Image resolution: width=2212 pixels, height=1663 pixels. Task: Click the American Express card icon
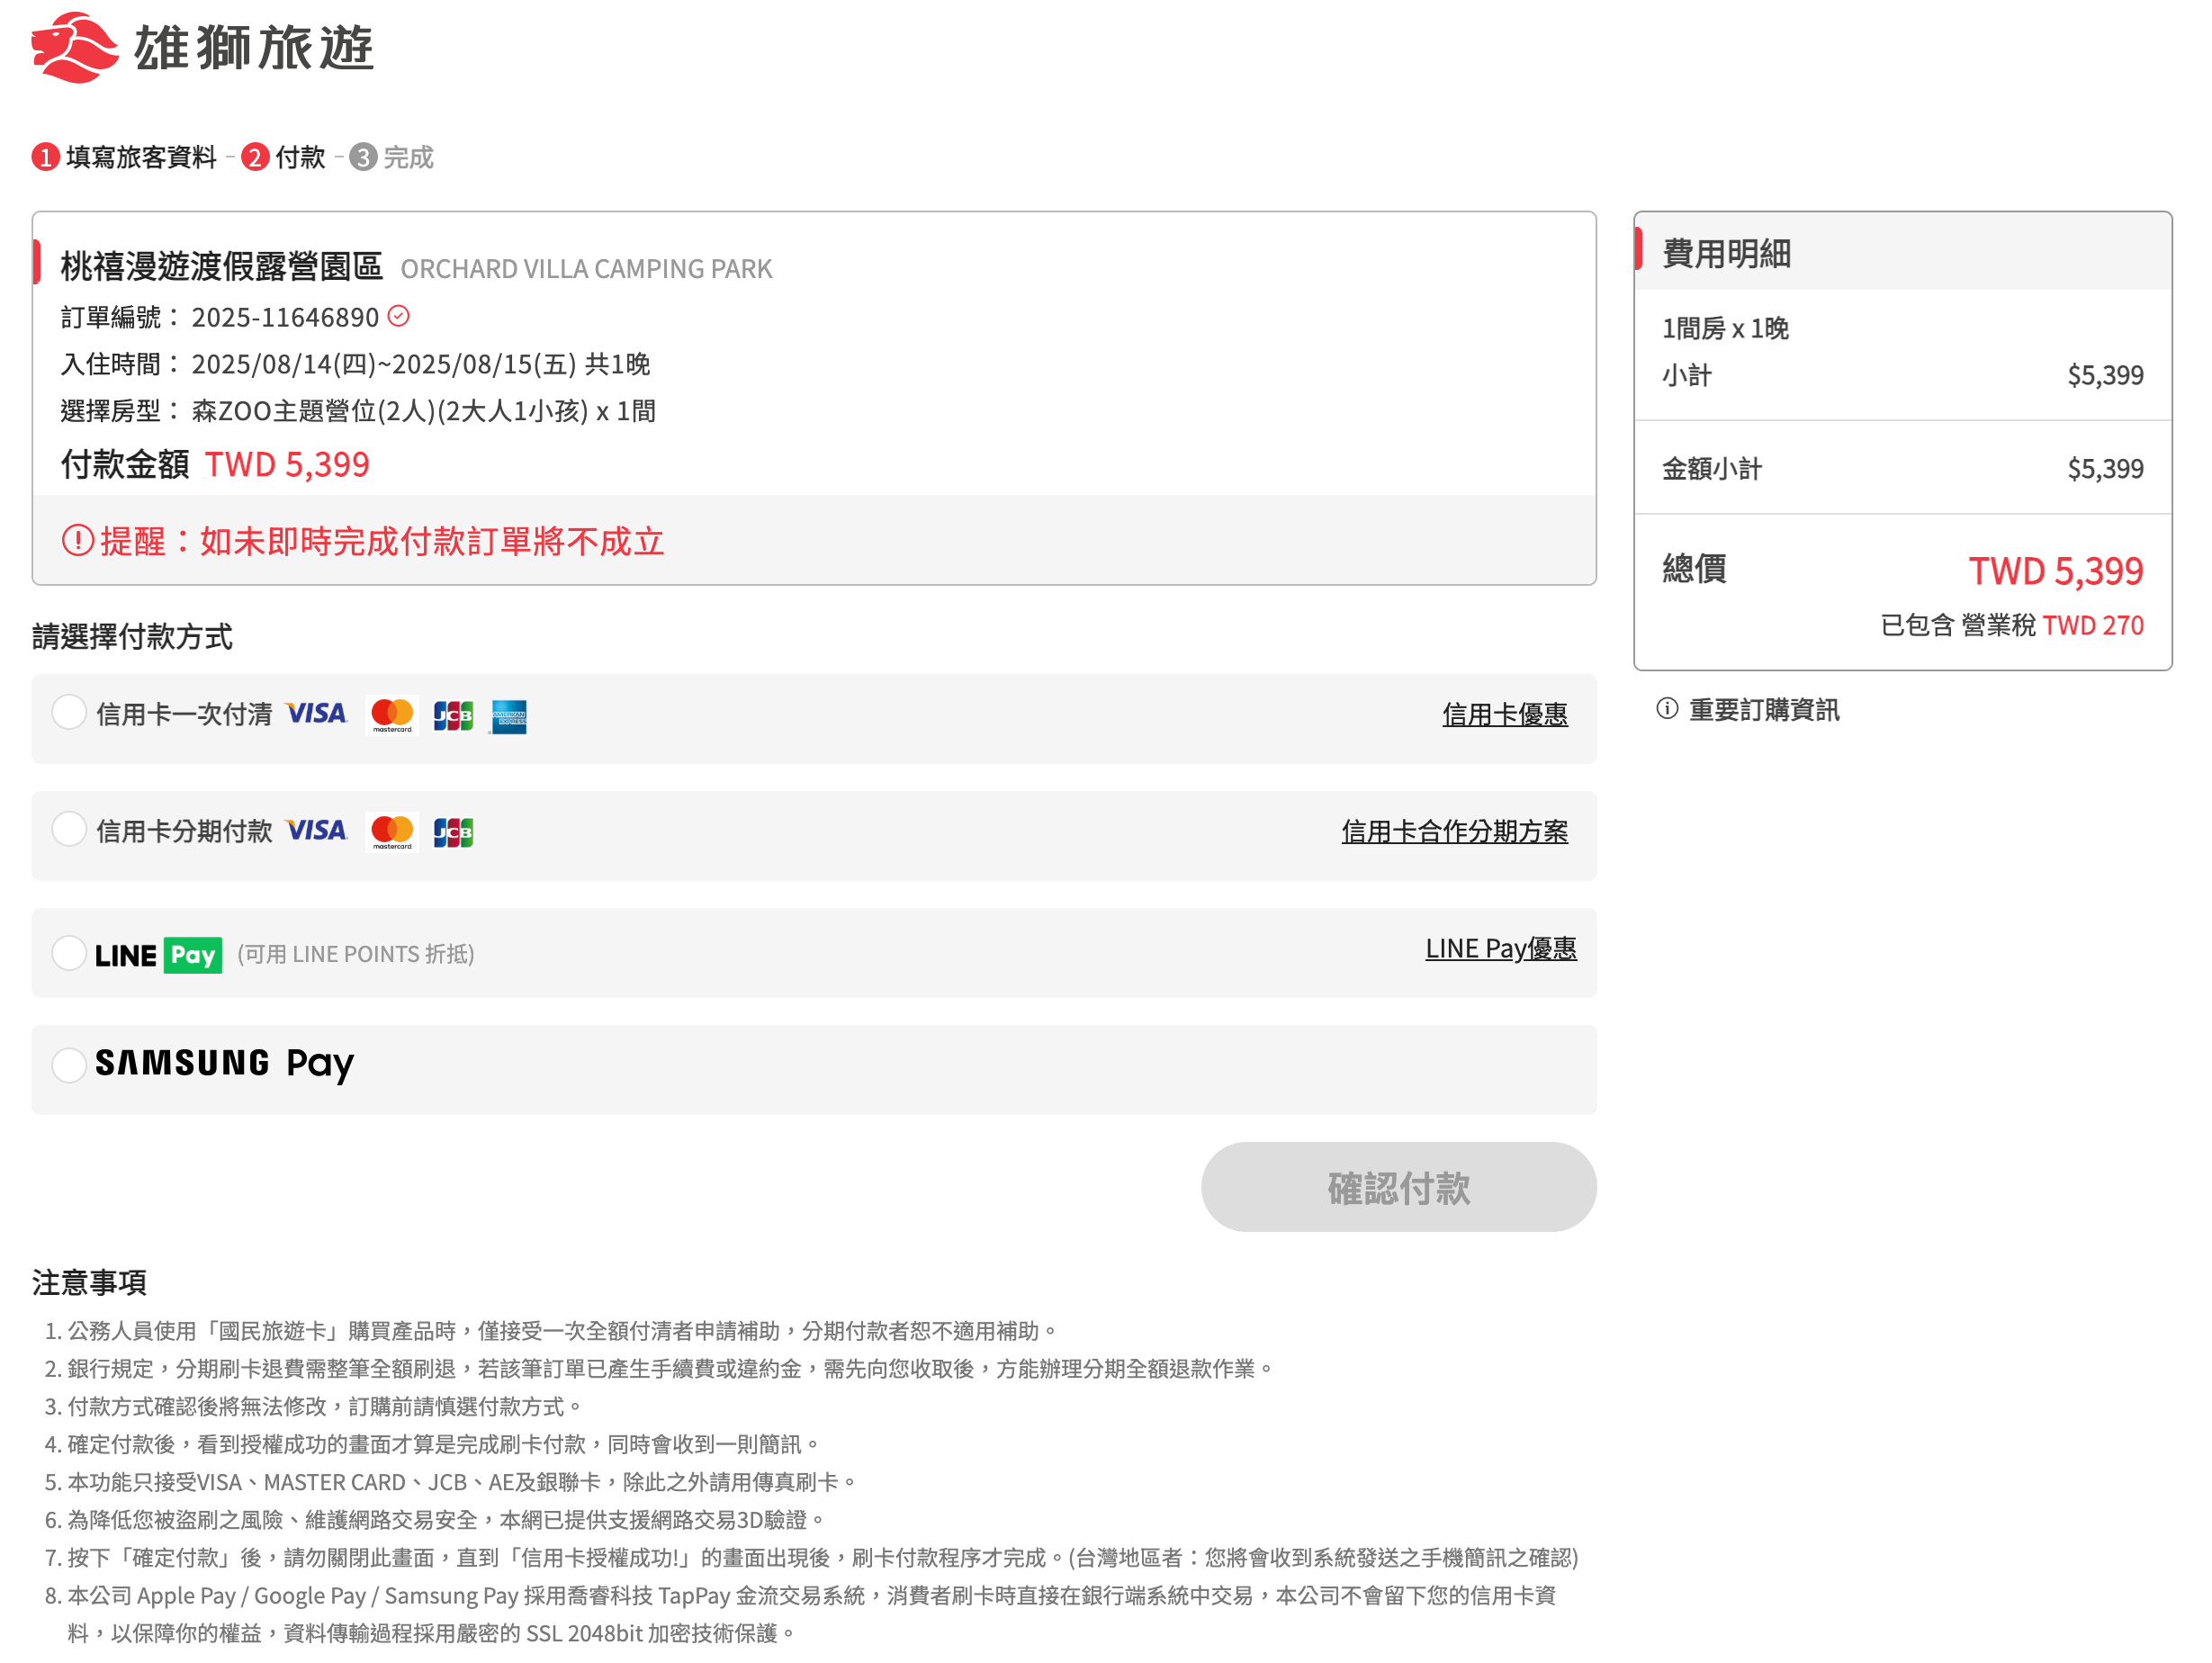click(508, 716)
